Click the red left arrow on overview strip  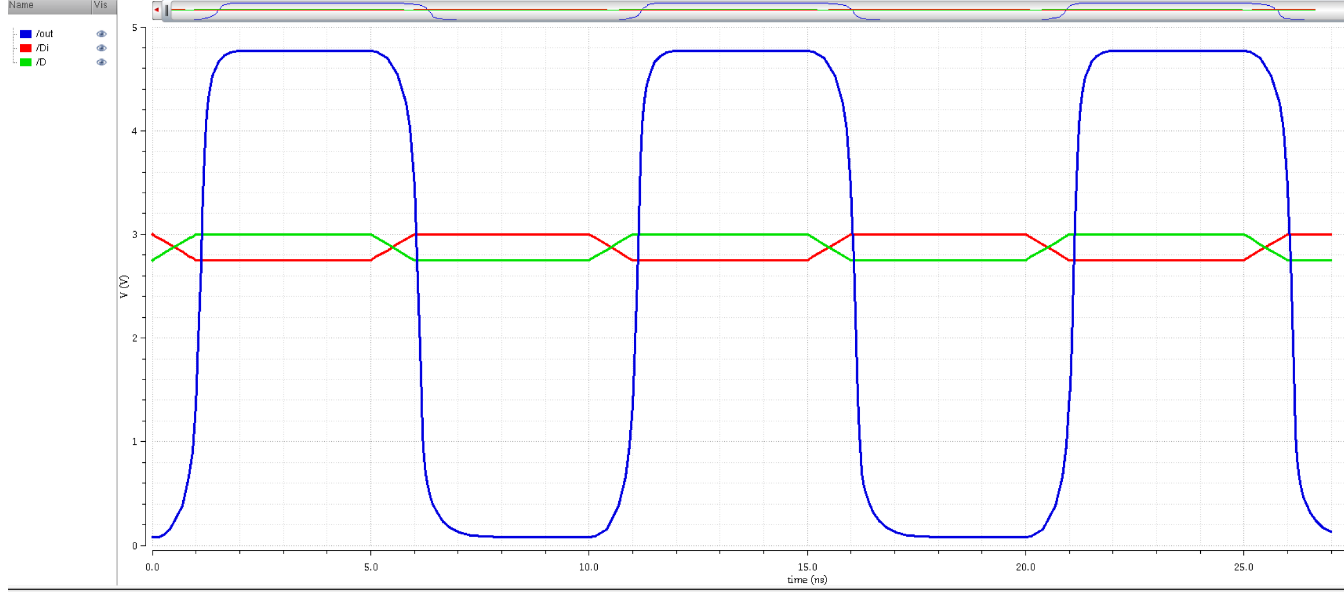(156, 10)
